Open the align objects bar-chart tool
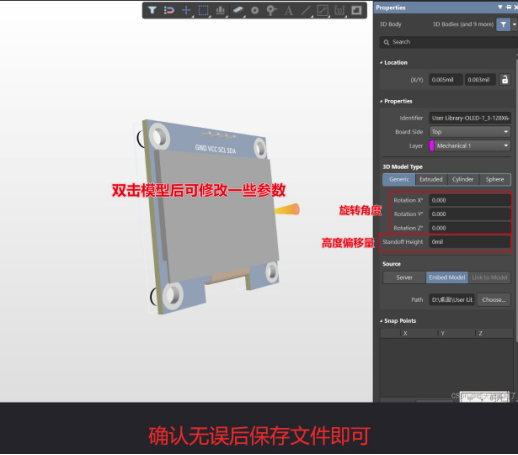This screenshot has height=455, width=518. [220, 10]
